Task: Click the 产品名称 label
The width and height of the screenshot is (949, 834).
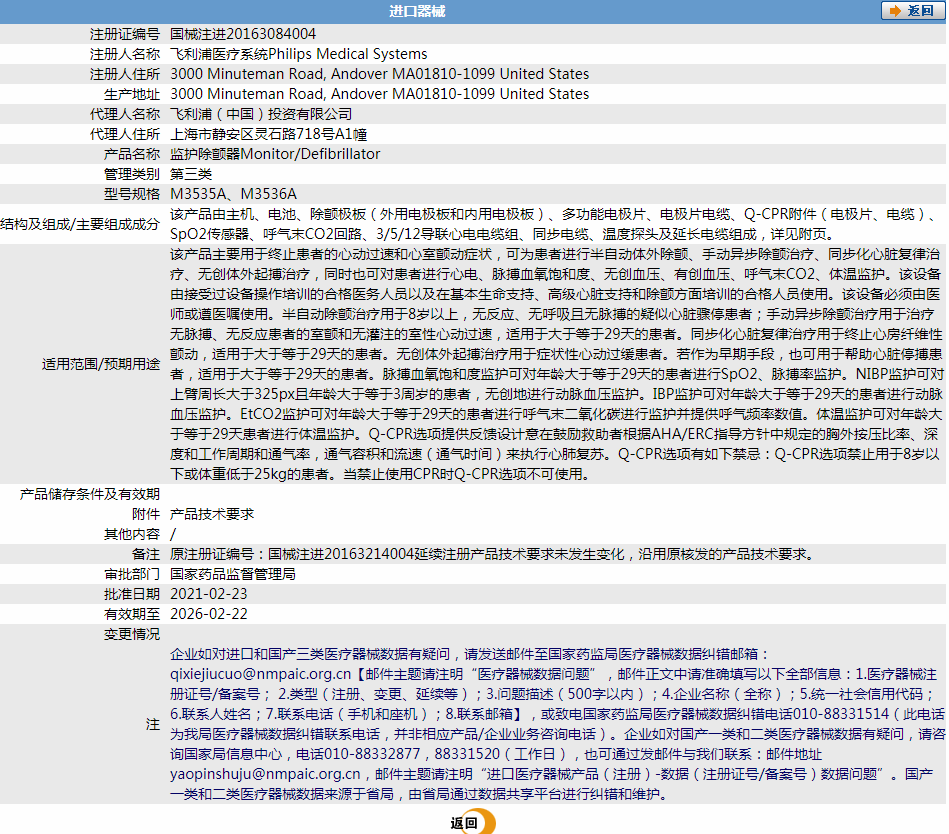Action: (x=132, y=154)
